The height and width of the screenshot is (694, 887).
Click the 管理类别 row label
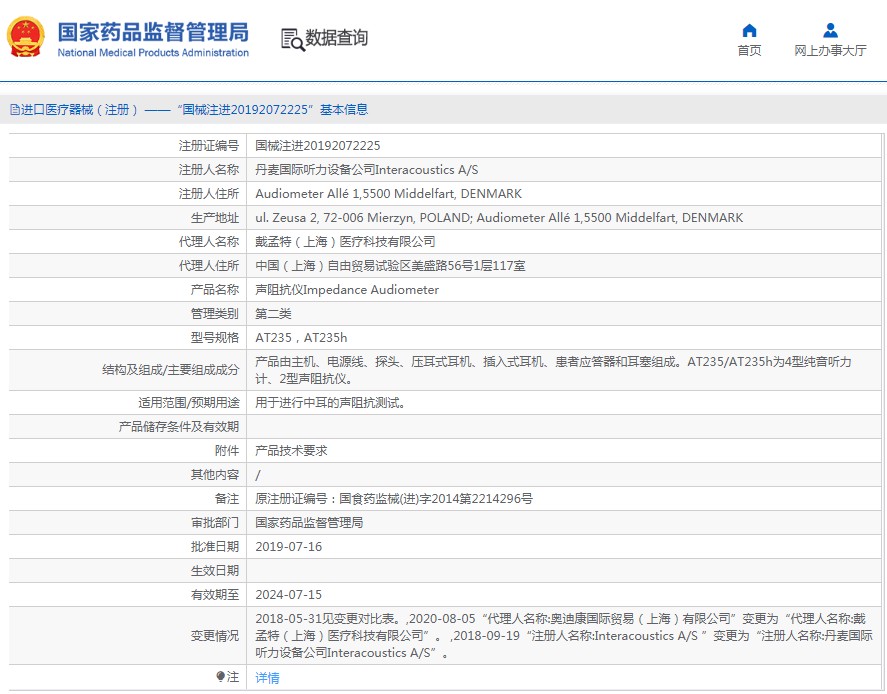click(x=215, y=314)
